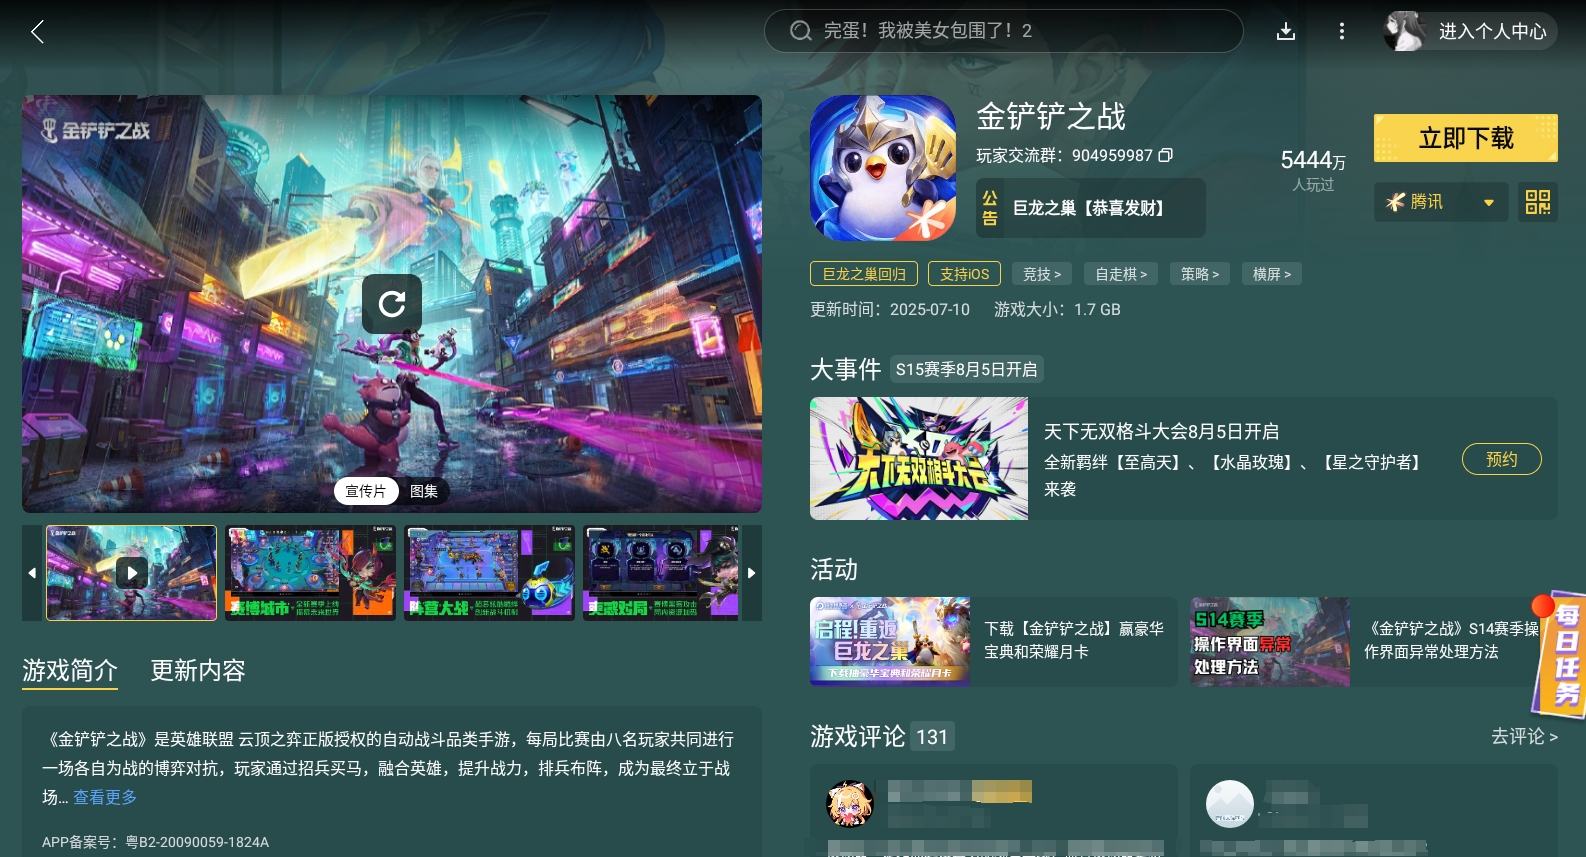Open the 启程重返巨龙之巢 activity image

coord(890,642)
